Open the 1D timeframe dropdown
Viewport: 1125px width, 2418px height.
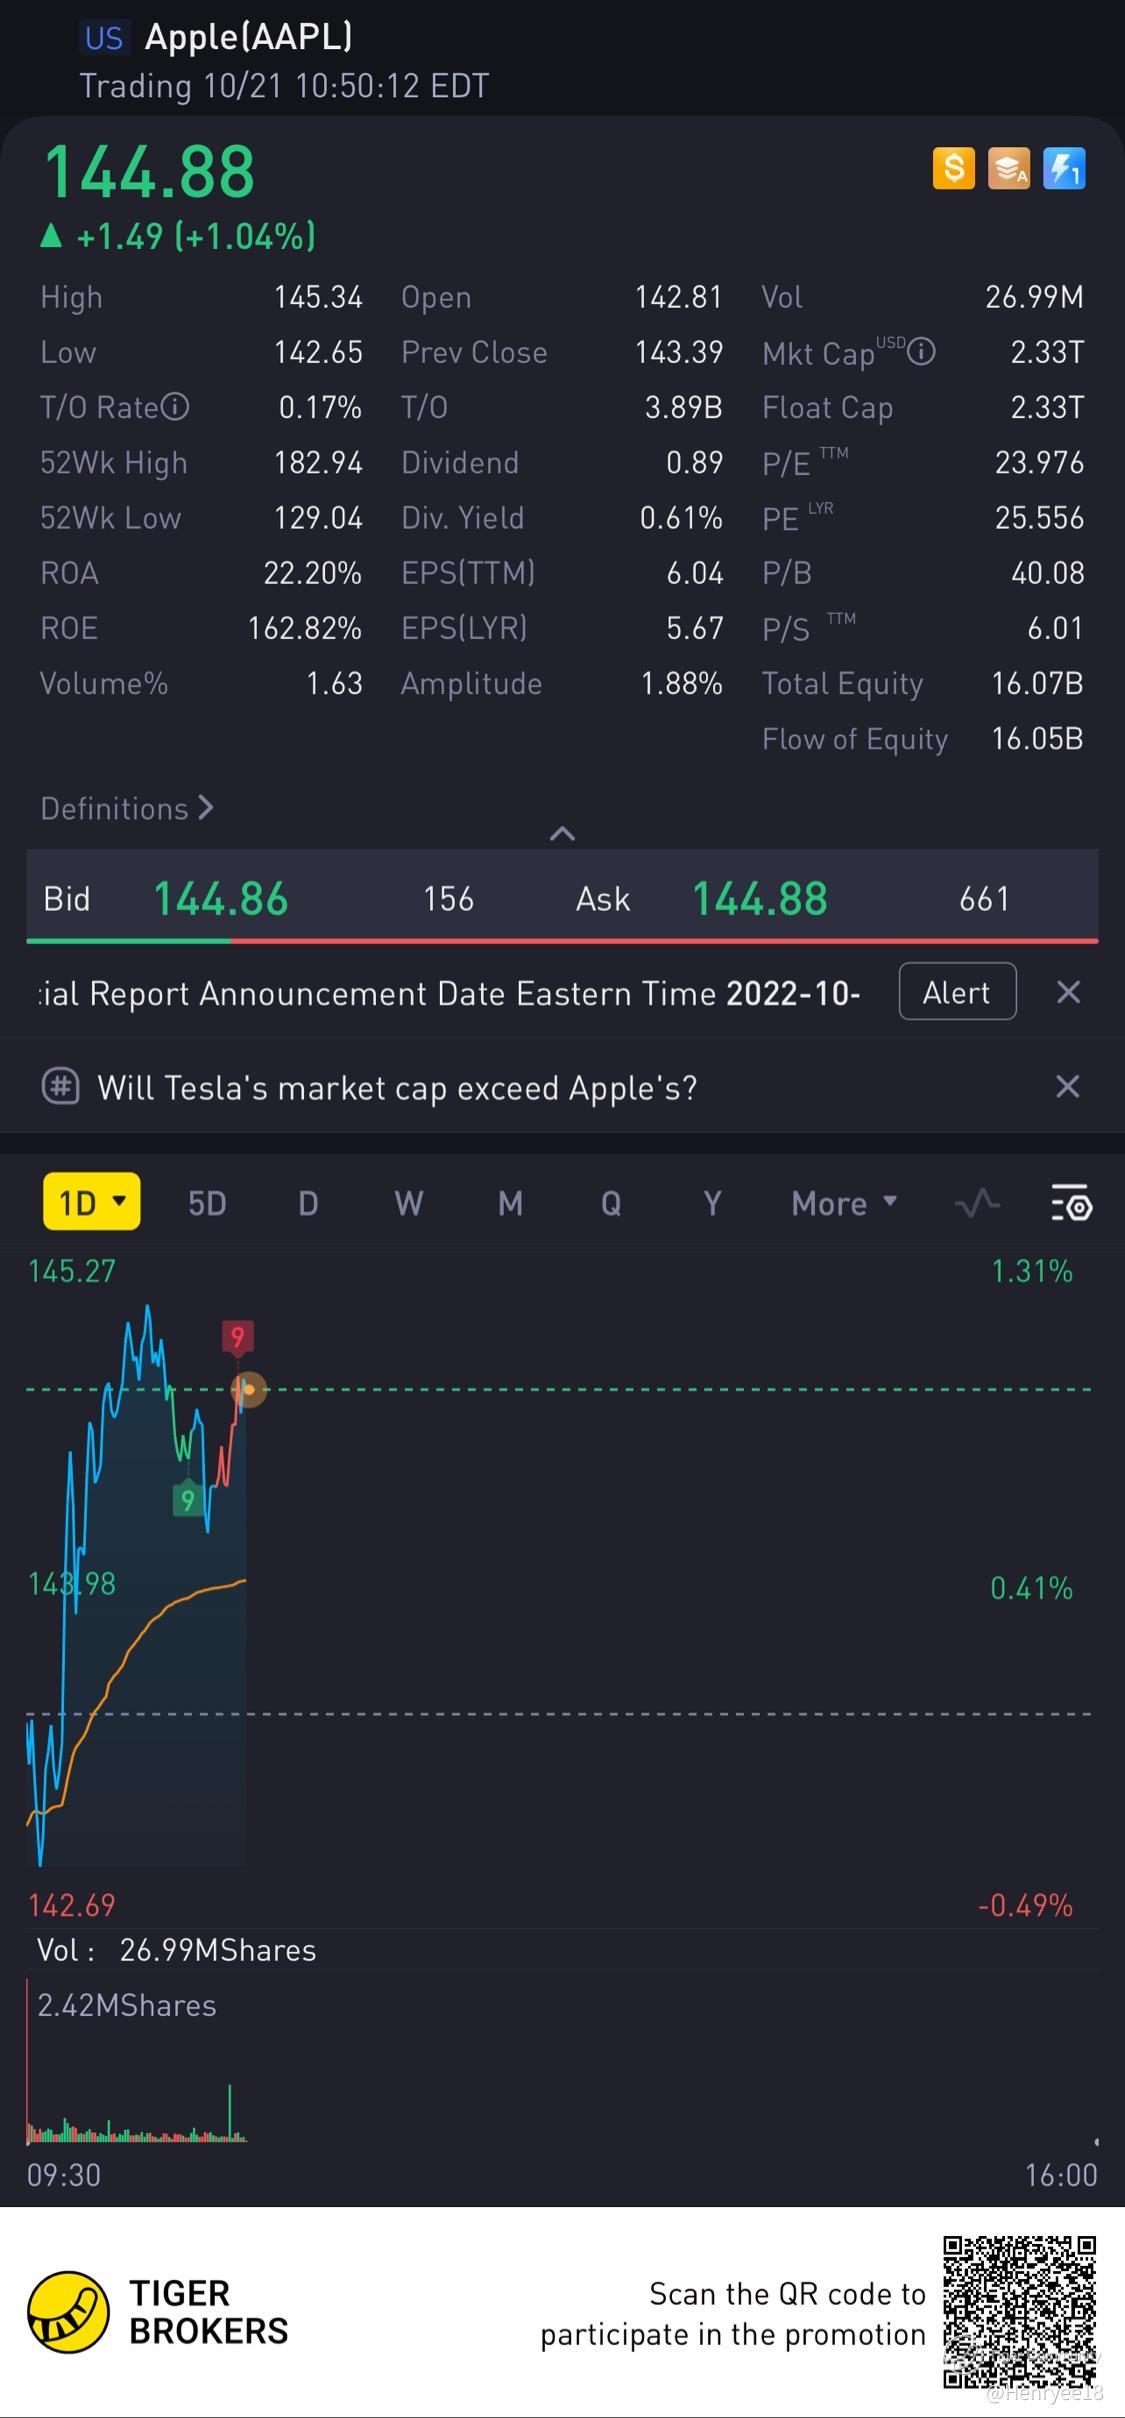point(92,1202)
